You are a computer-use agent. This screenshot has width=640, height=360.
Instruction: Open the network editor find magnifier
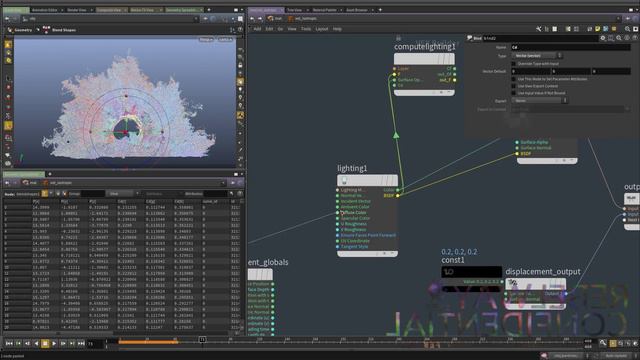(627, 29)
